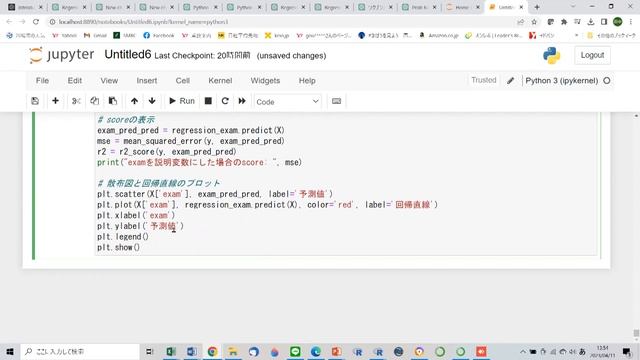Click inside the code cell editor
The height and width of the screenshot is (360, 640).
pos(346,184)
